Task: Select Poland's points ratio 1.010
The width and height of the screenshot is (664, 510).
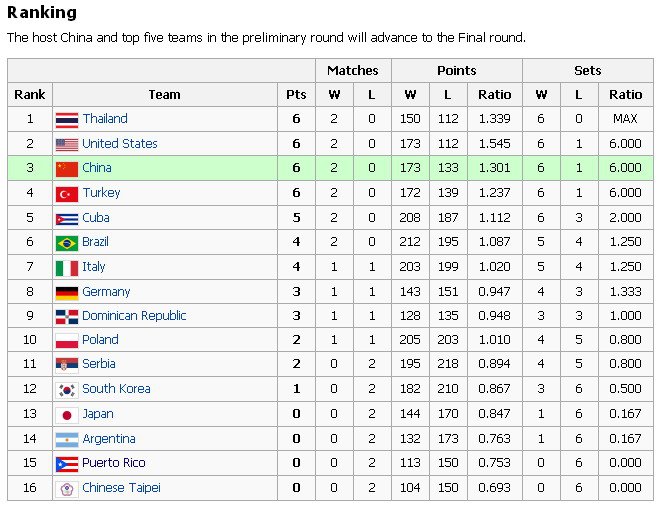Action: pos(495,340)
